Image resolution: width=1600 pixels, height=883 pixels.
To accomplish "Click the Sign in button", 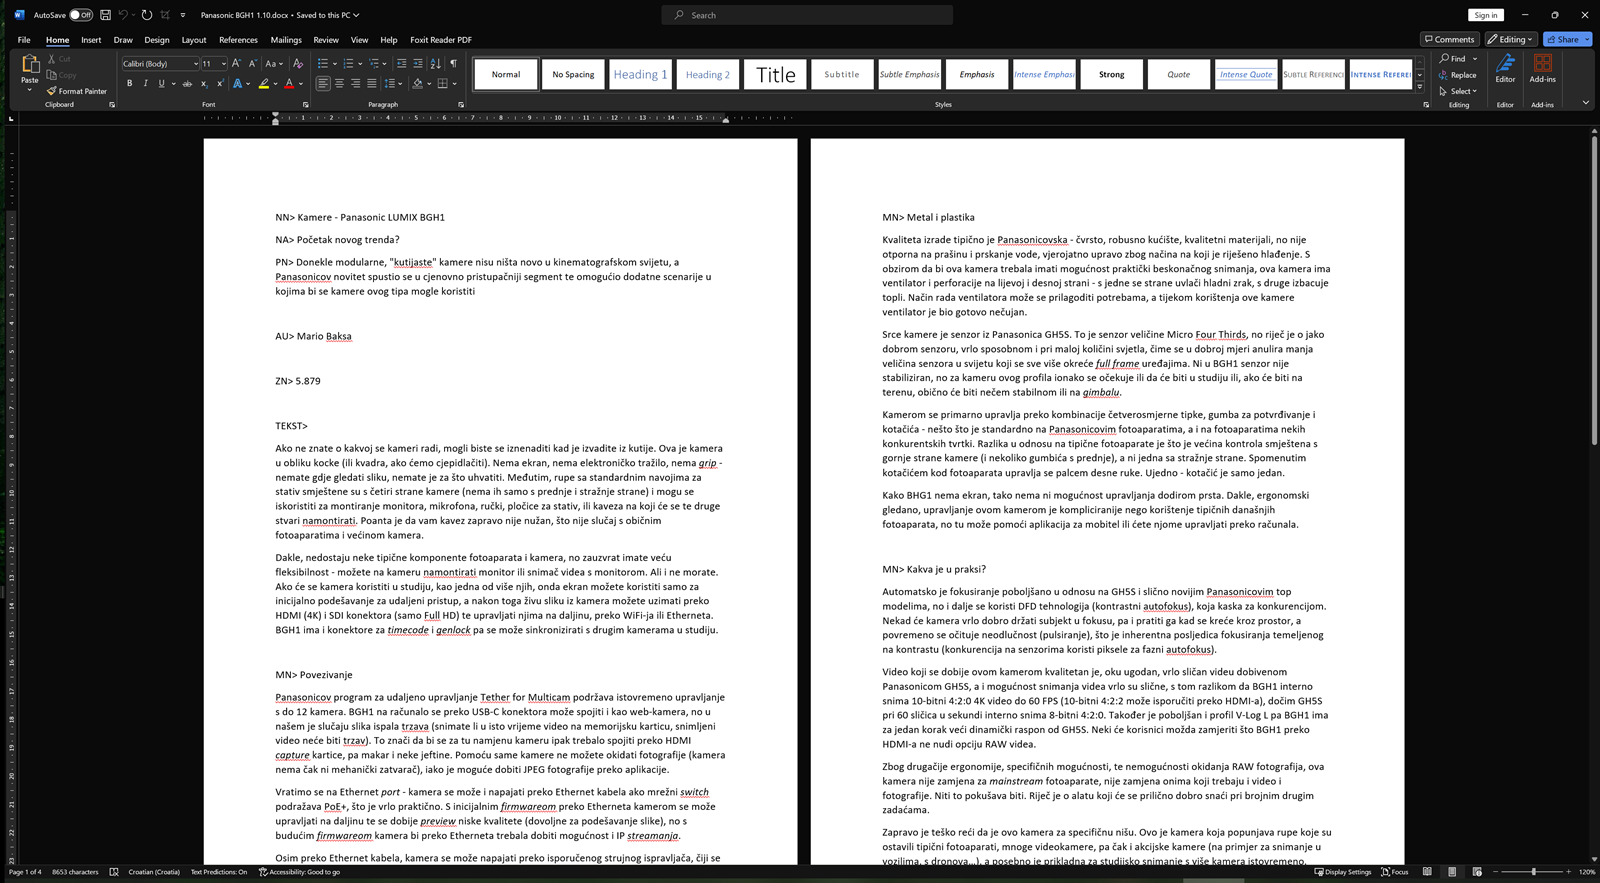I will point(1486,15).
